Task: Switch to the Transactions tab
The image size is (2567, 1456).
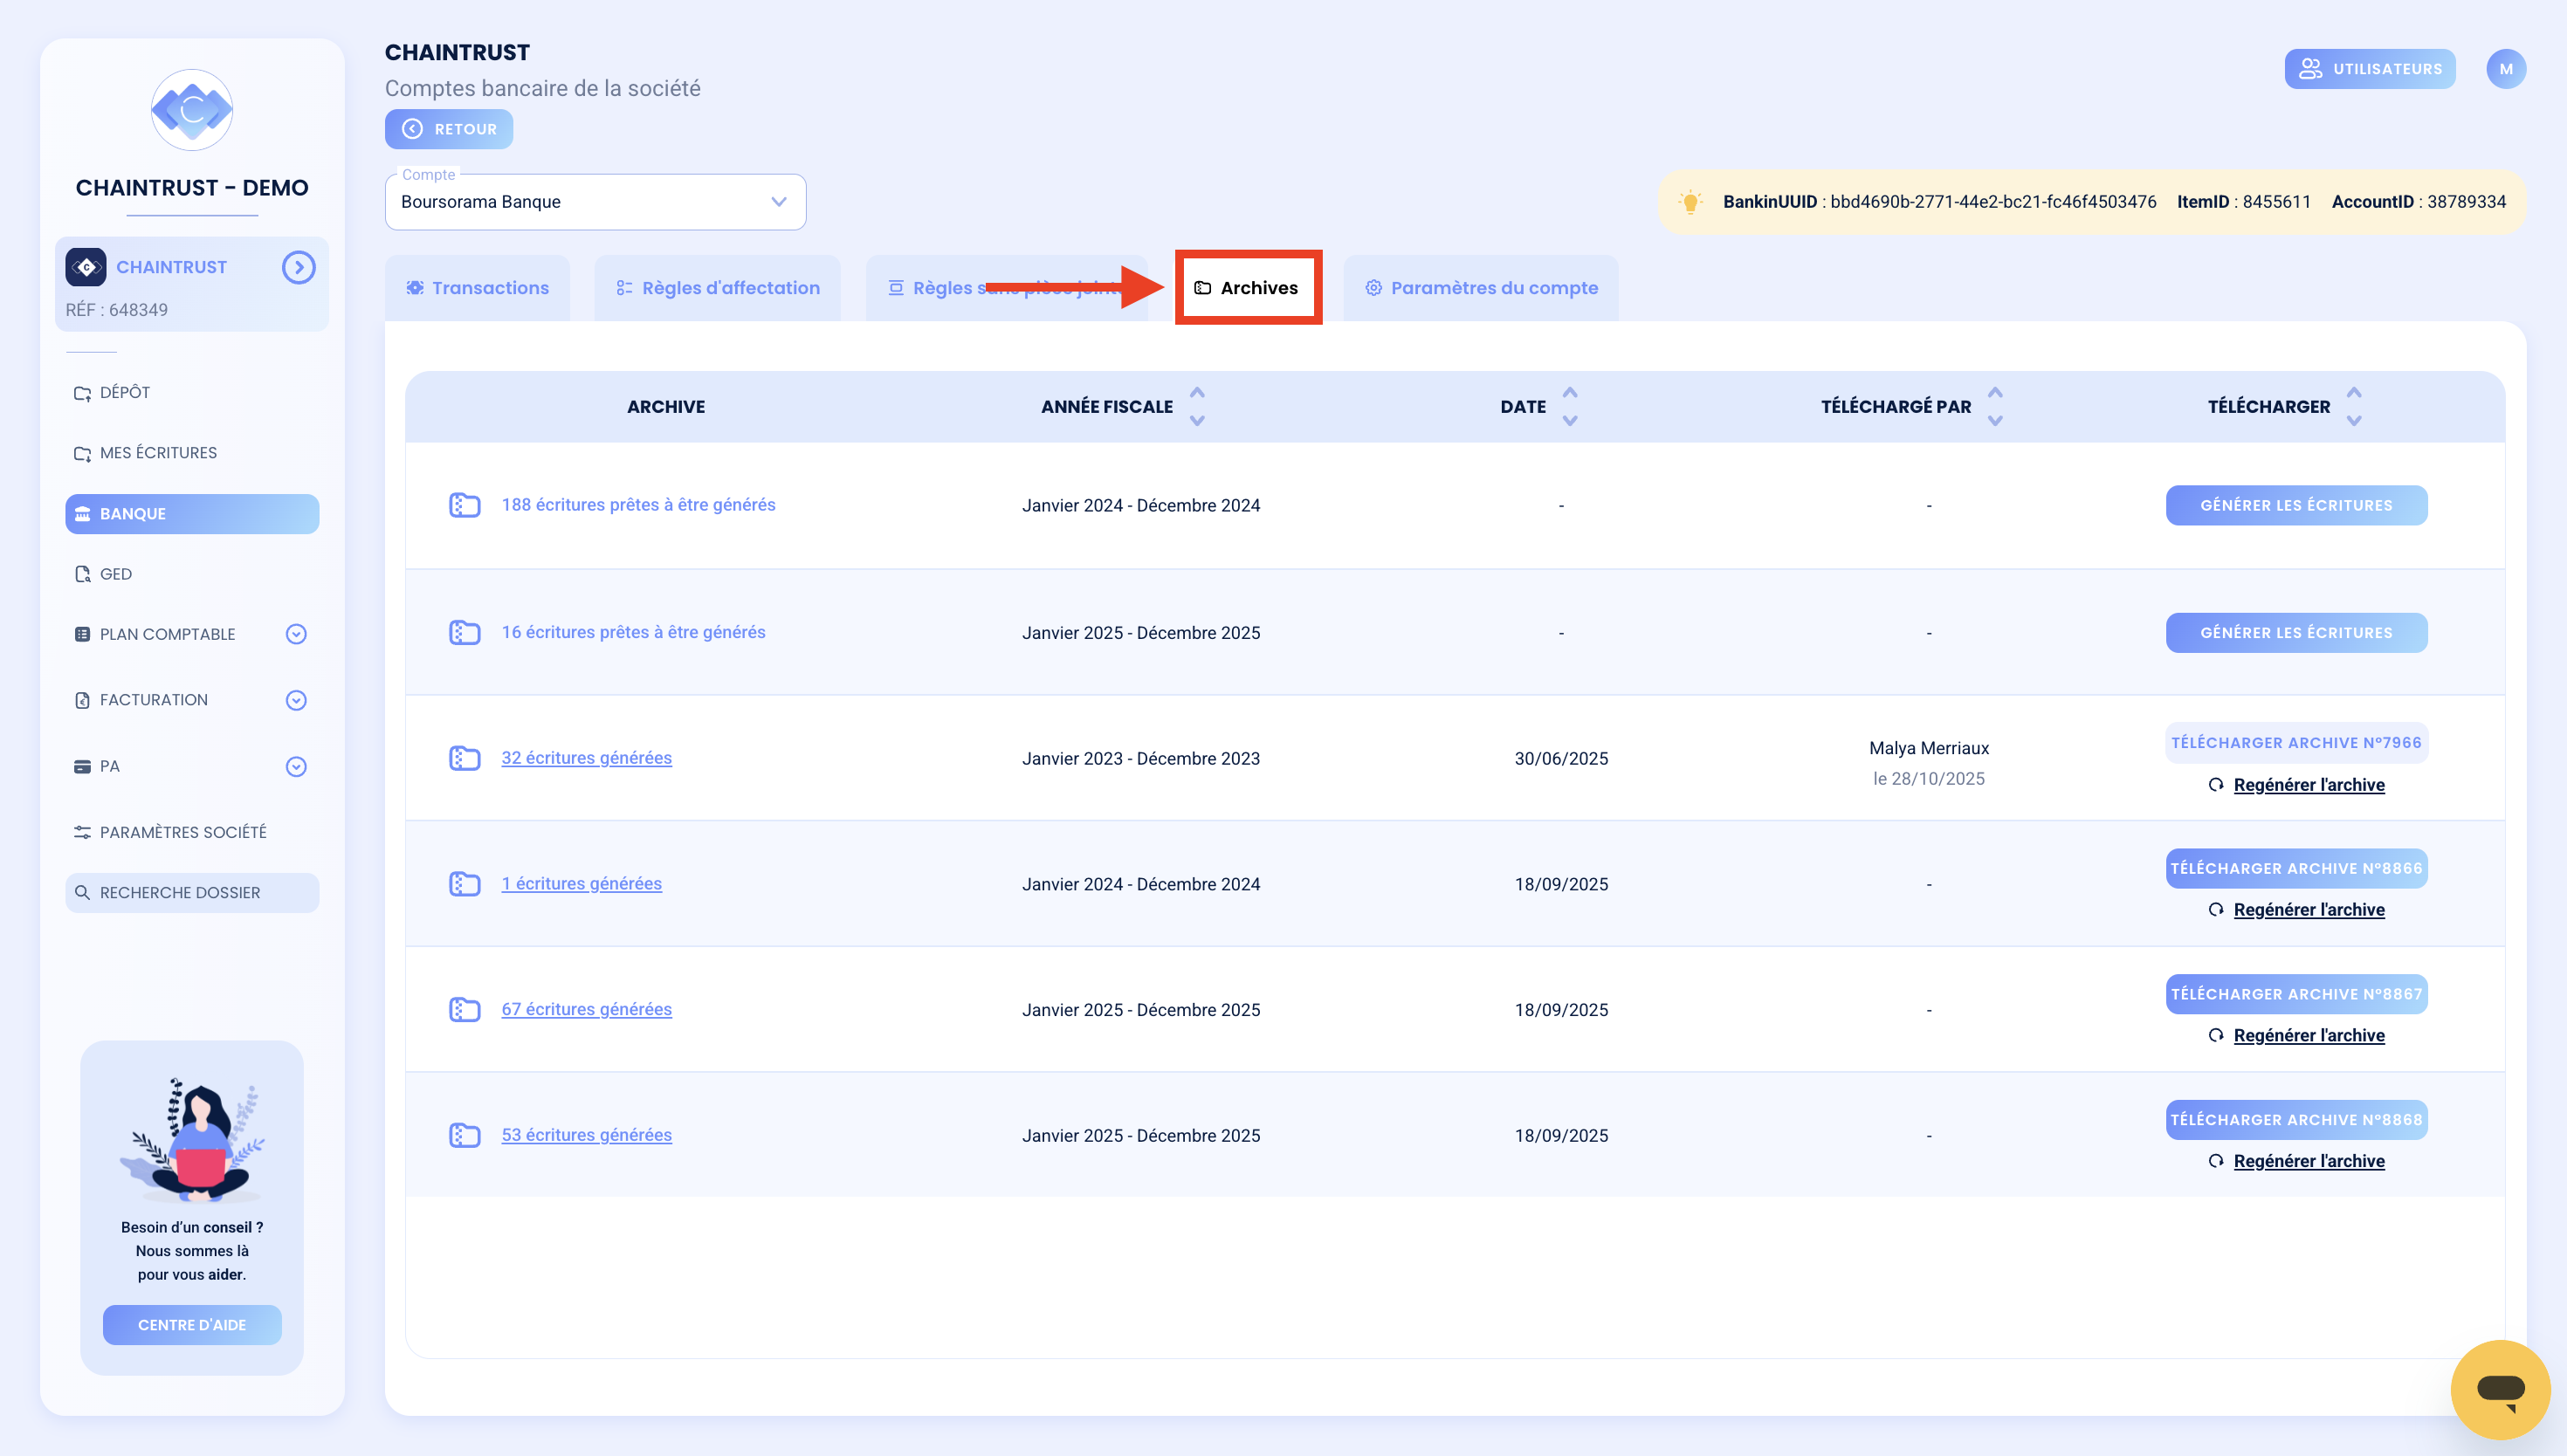Action: coord(477,288)
